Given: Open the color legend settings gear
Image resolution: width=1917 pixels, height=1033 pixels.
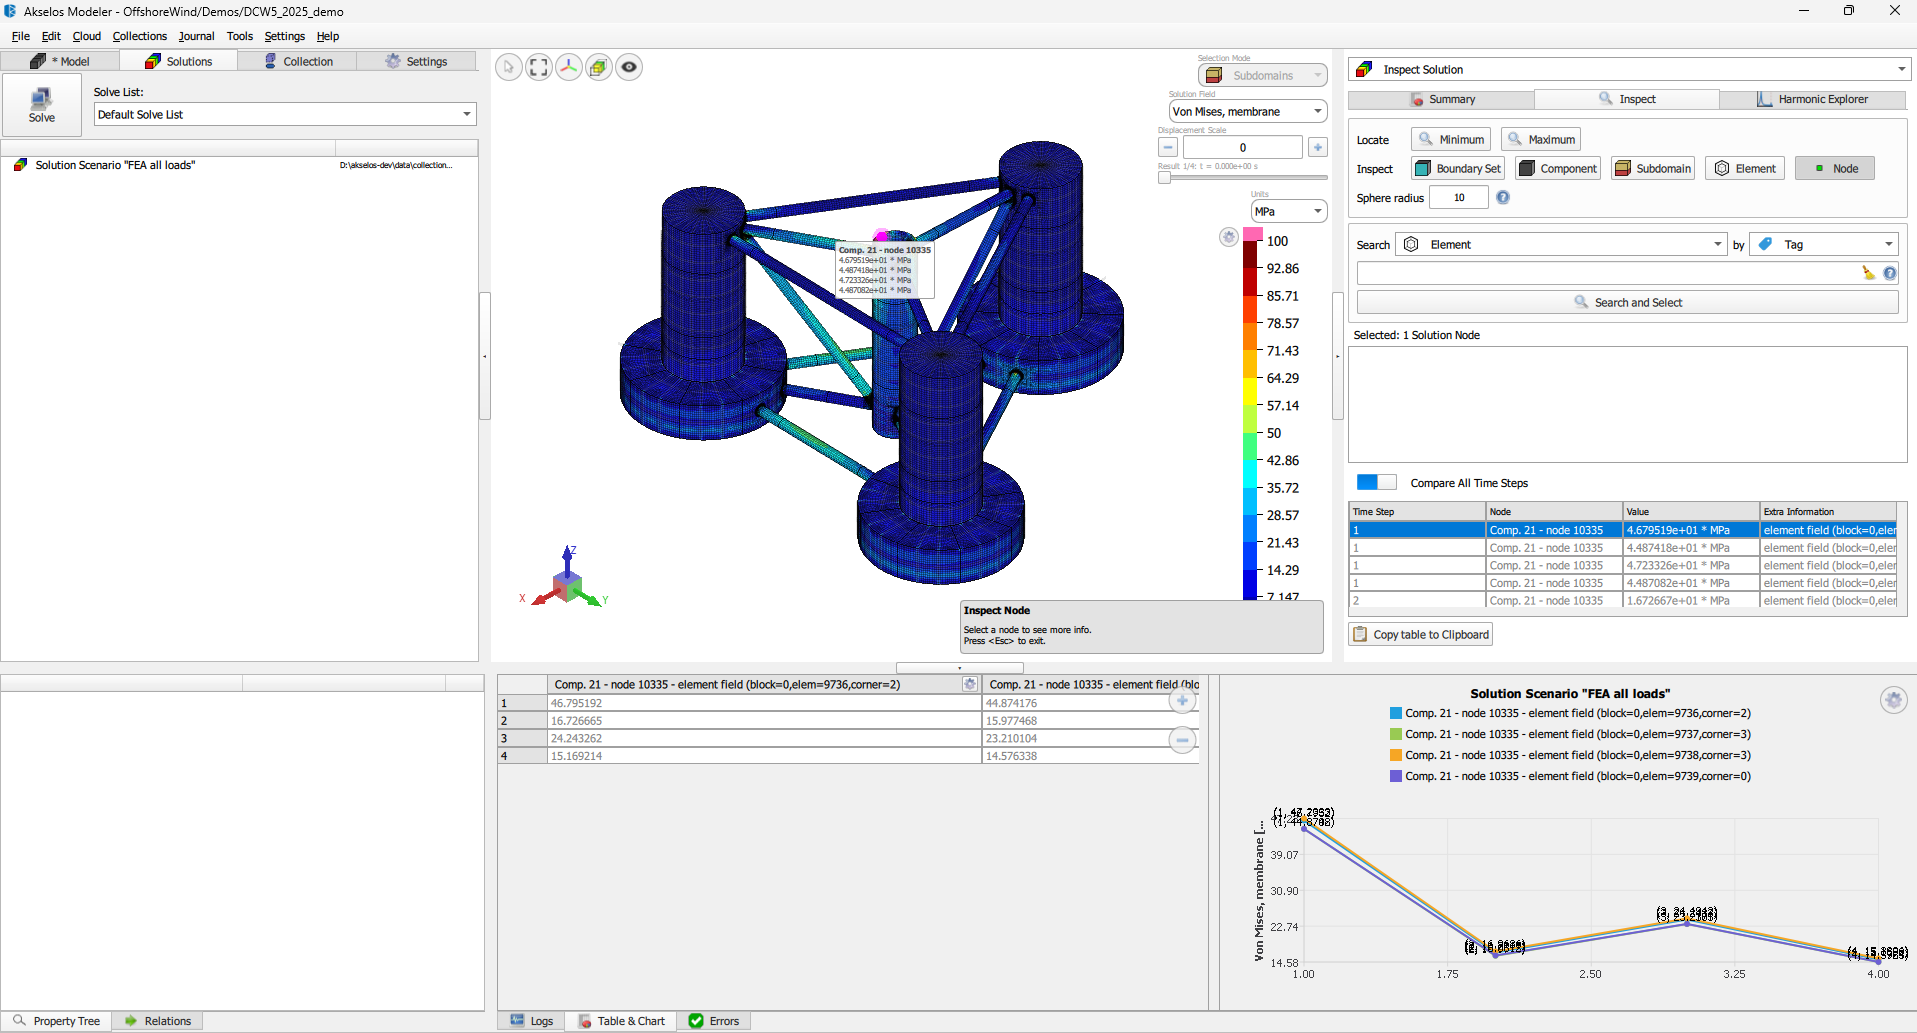Looking at the screenshot, I should pos(1229,237).
